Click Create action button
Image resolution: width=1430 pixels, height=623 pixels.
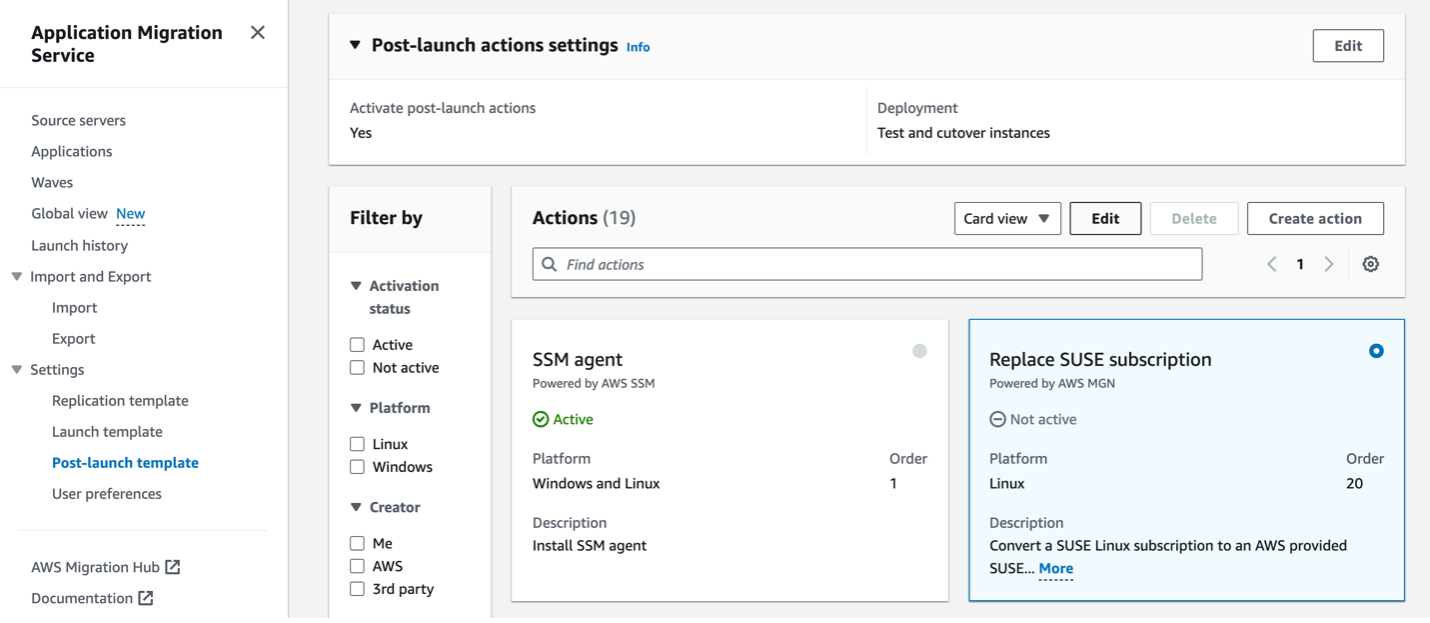click(x=1315, y=218)
